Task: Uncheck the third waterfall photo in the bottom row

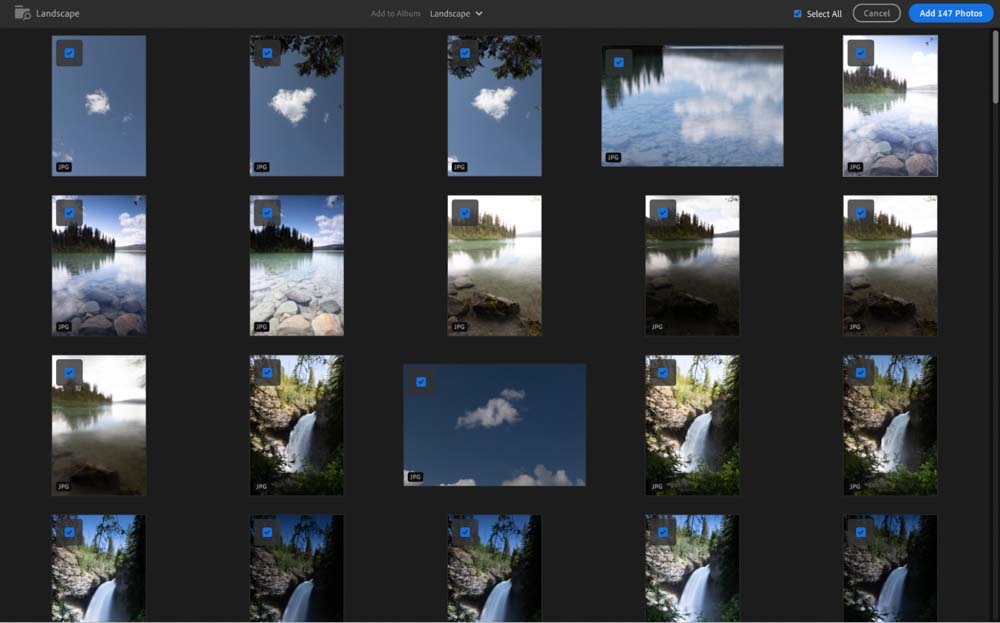Action: [465, 532]
